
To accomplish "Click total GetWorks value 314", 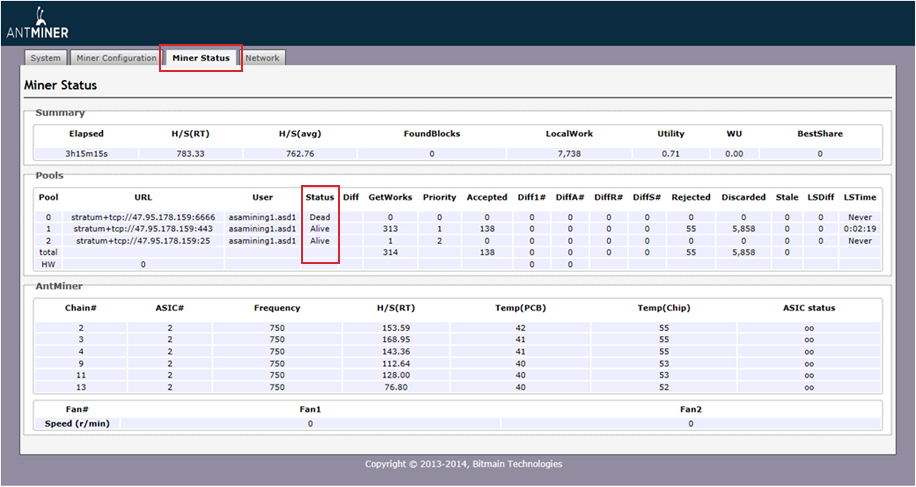I will pyautogui.click(x=390, y=252).
